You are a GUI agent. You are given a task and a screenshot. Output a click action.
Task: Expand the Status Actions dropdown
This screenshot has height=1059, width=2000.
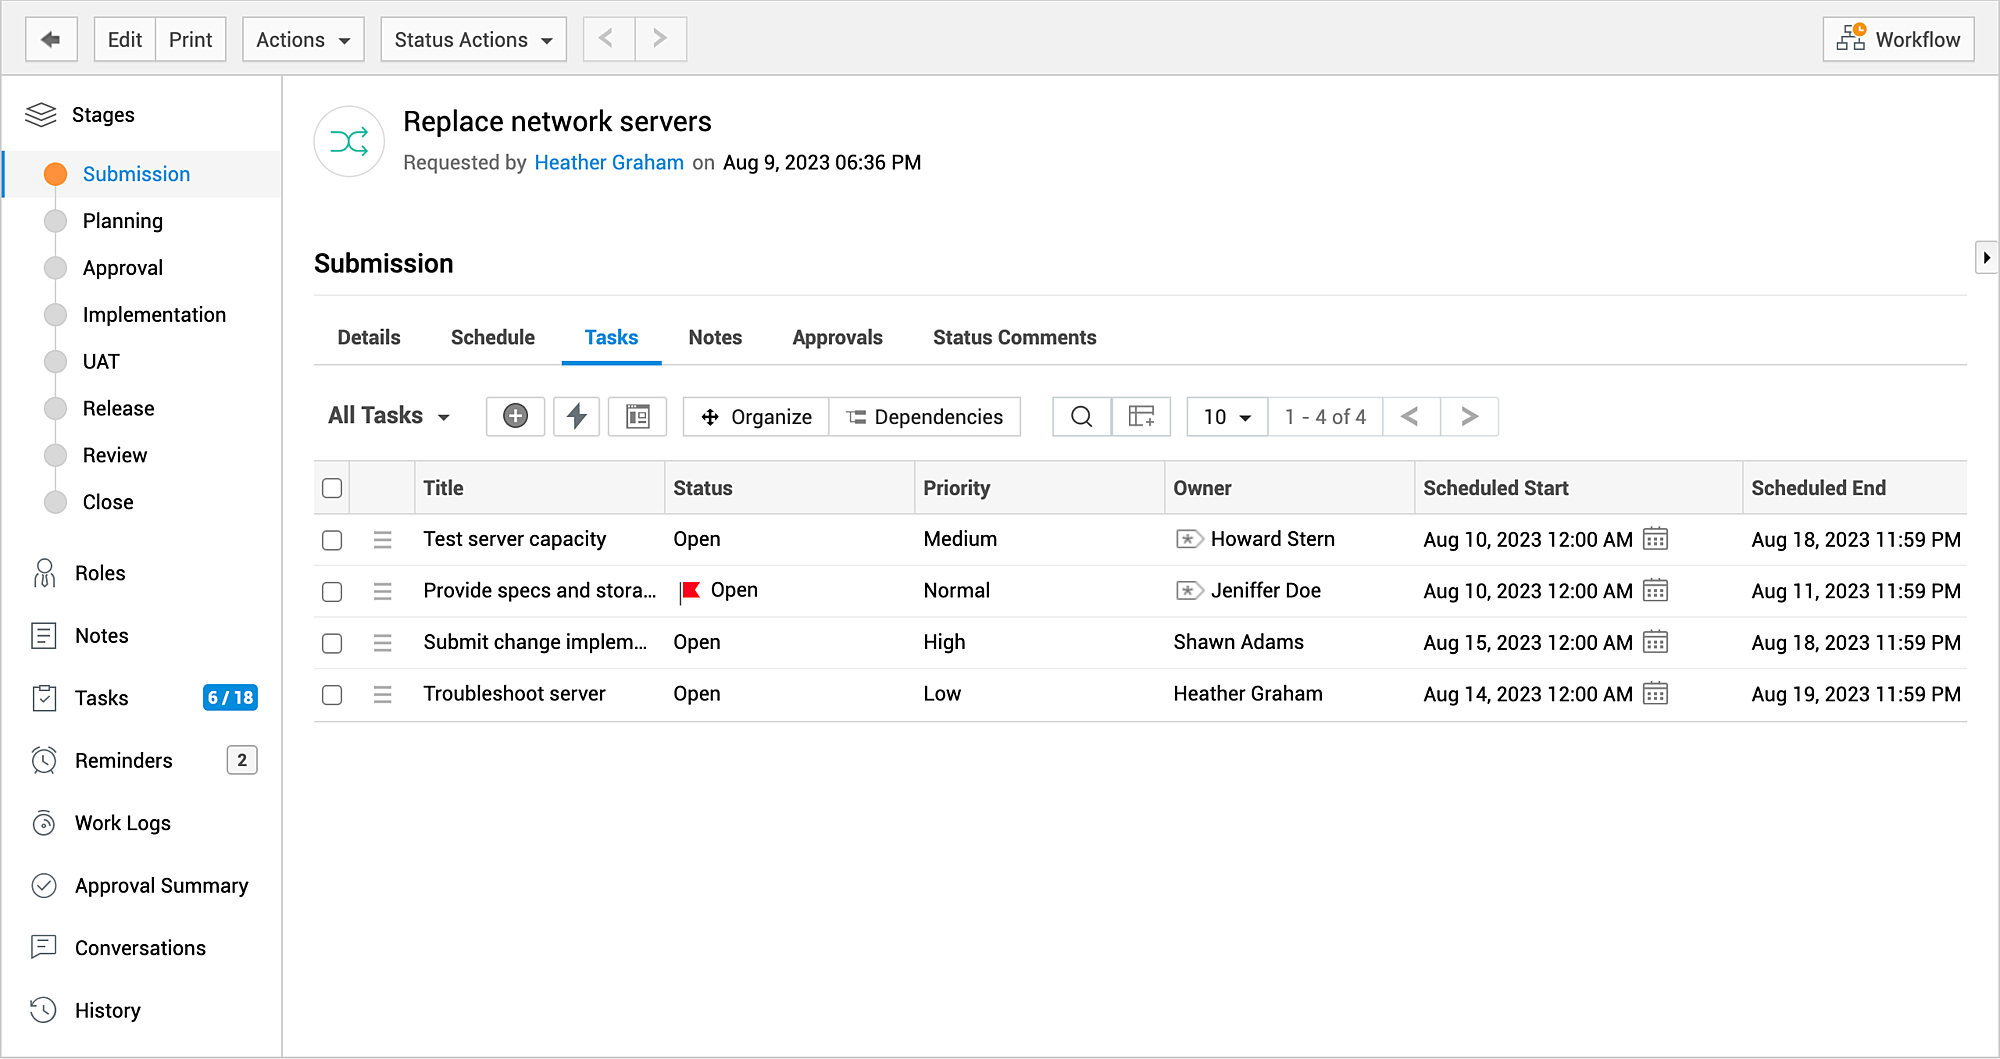(x=473, y=39)
